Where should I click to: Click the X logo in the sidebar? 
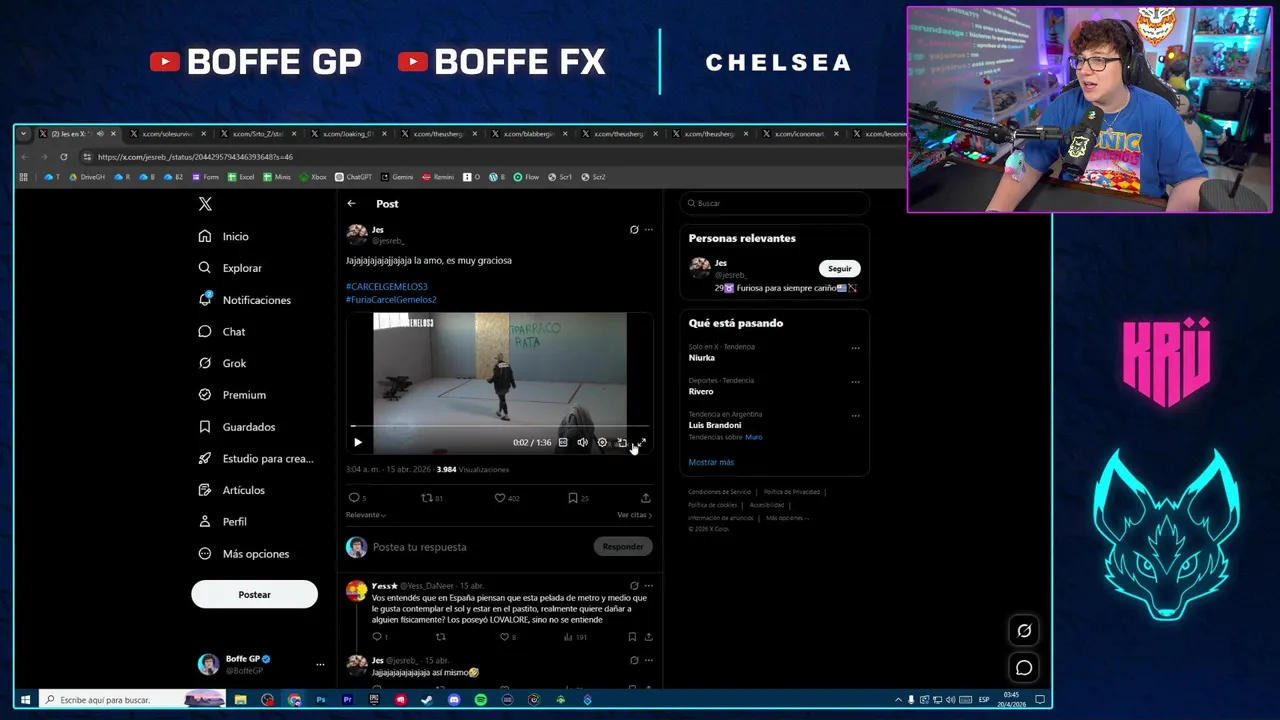click(205, 204)
